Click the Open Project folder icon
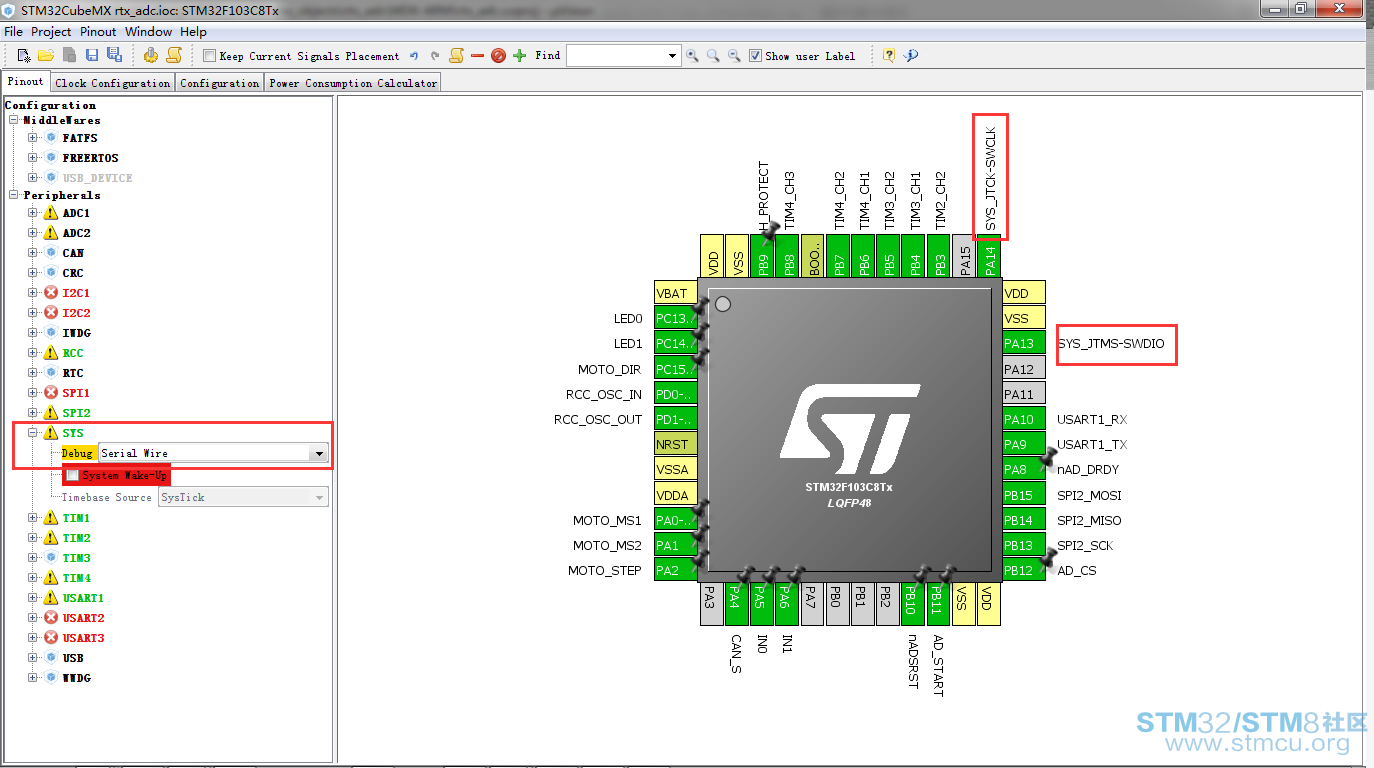Viewport: 1374px width, 768px height. 46,55
